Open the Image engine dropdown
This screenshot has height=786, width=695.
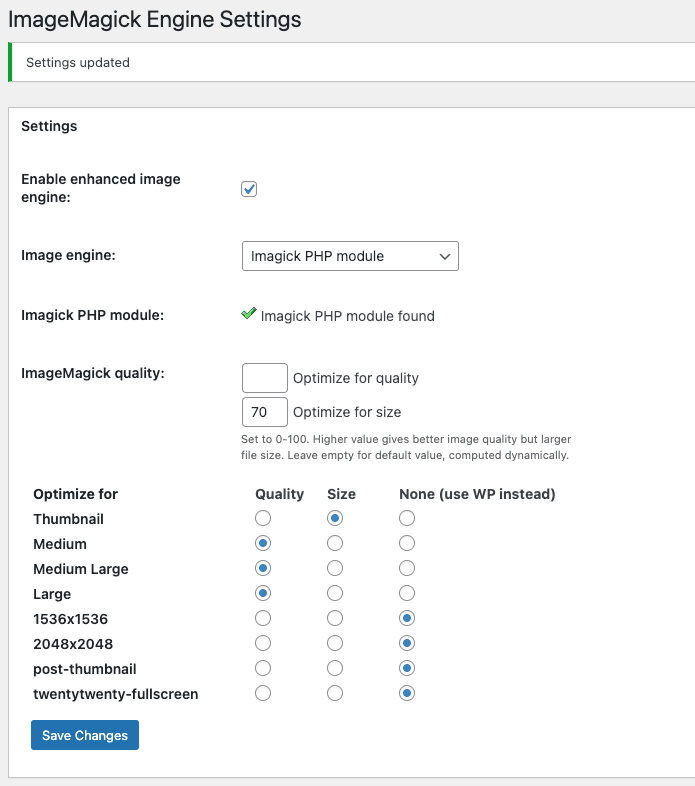[350, 256]
